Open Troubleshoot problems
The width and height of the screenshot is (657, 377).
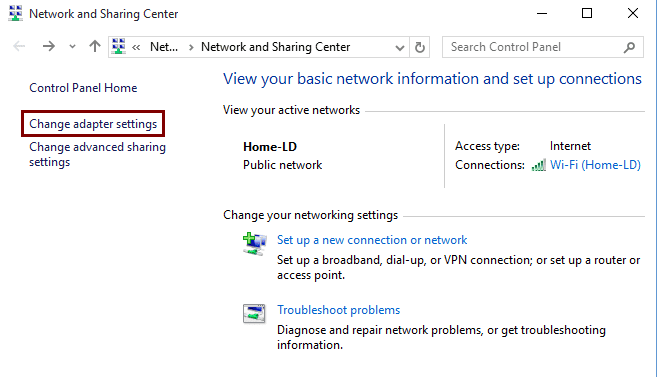click(339, 310)
